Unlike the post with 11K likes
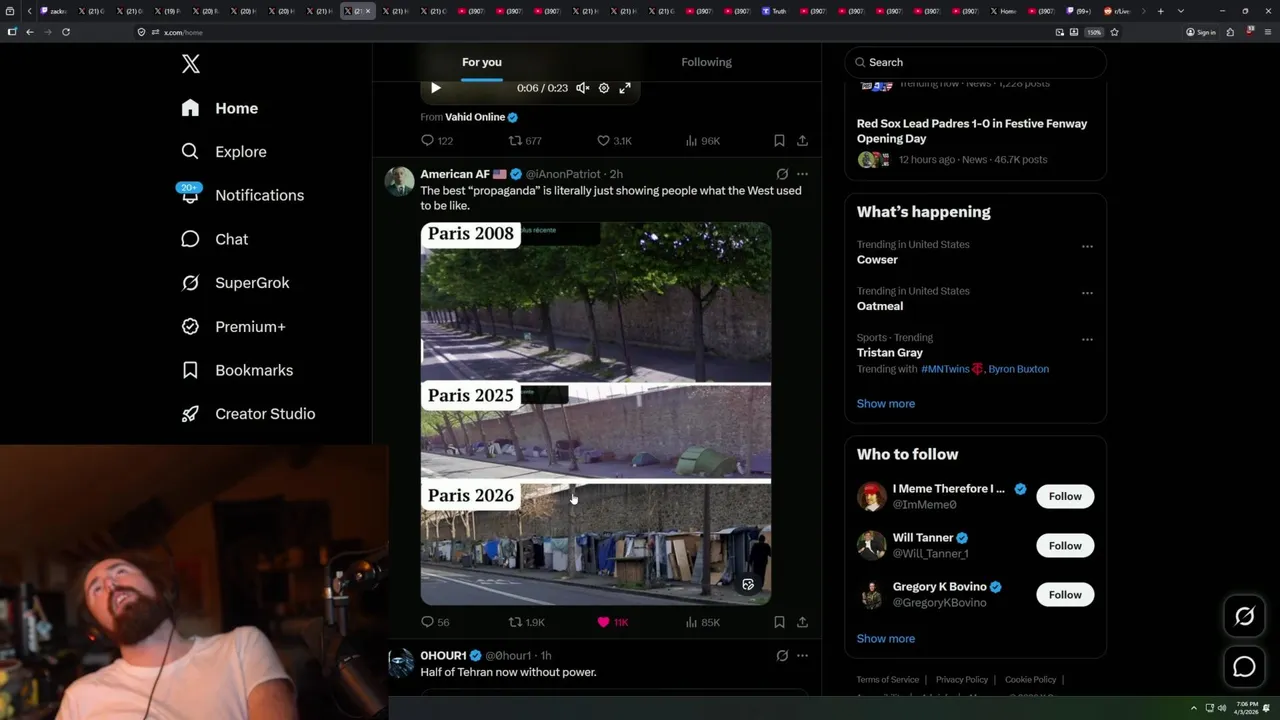Image resolution: width=1280 pixels, height=720 pixels. click(x=612, y=622)
